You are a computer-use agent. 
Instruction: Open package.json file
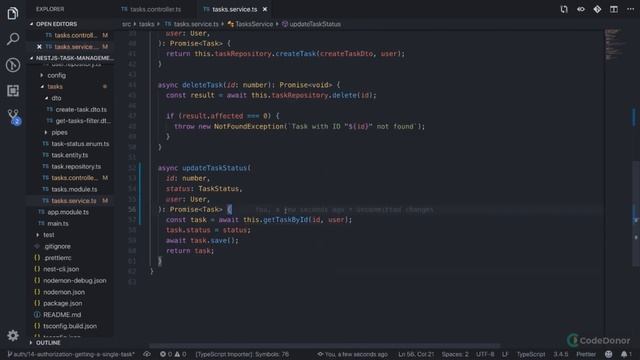62,303
